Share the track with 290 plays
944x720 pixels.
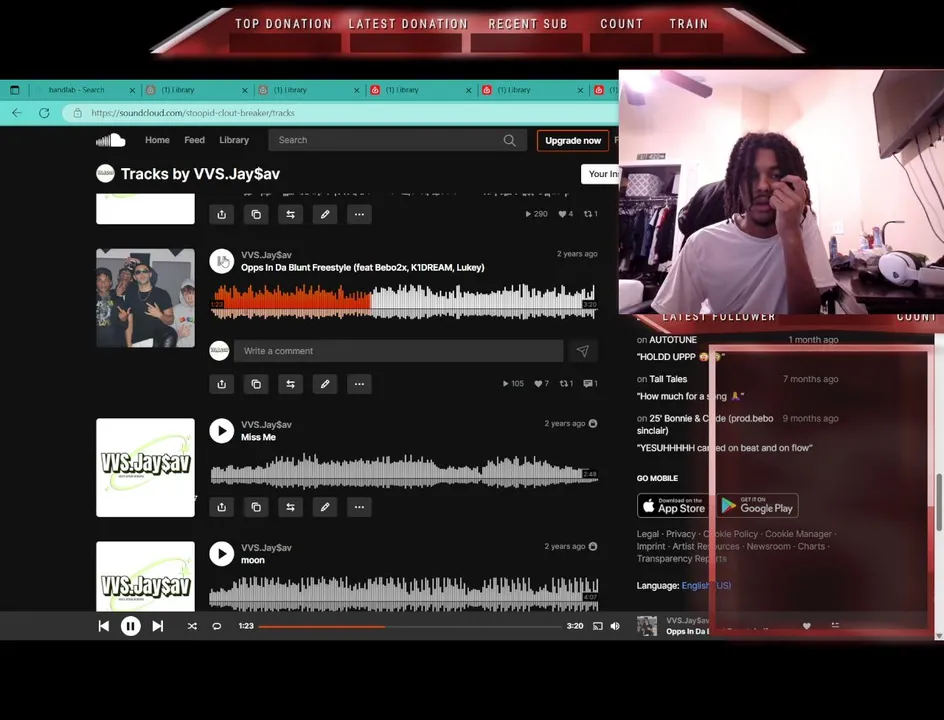(x=222, y=214)
